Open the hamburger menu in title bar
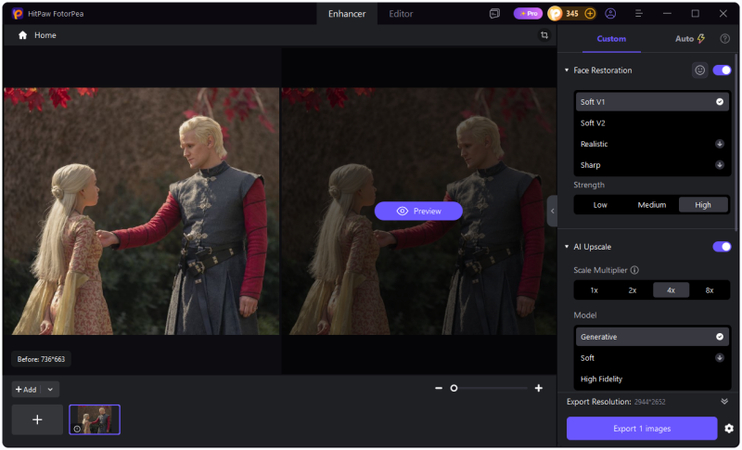The height and width of the screenshot is (450, 742). click(638, 14)
